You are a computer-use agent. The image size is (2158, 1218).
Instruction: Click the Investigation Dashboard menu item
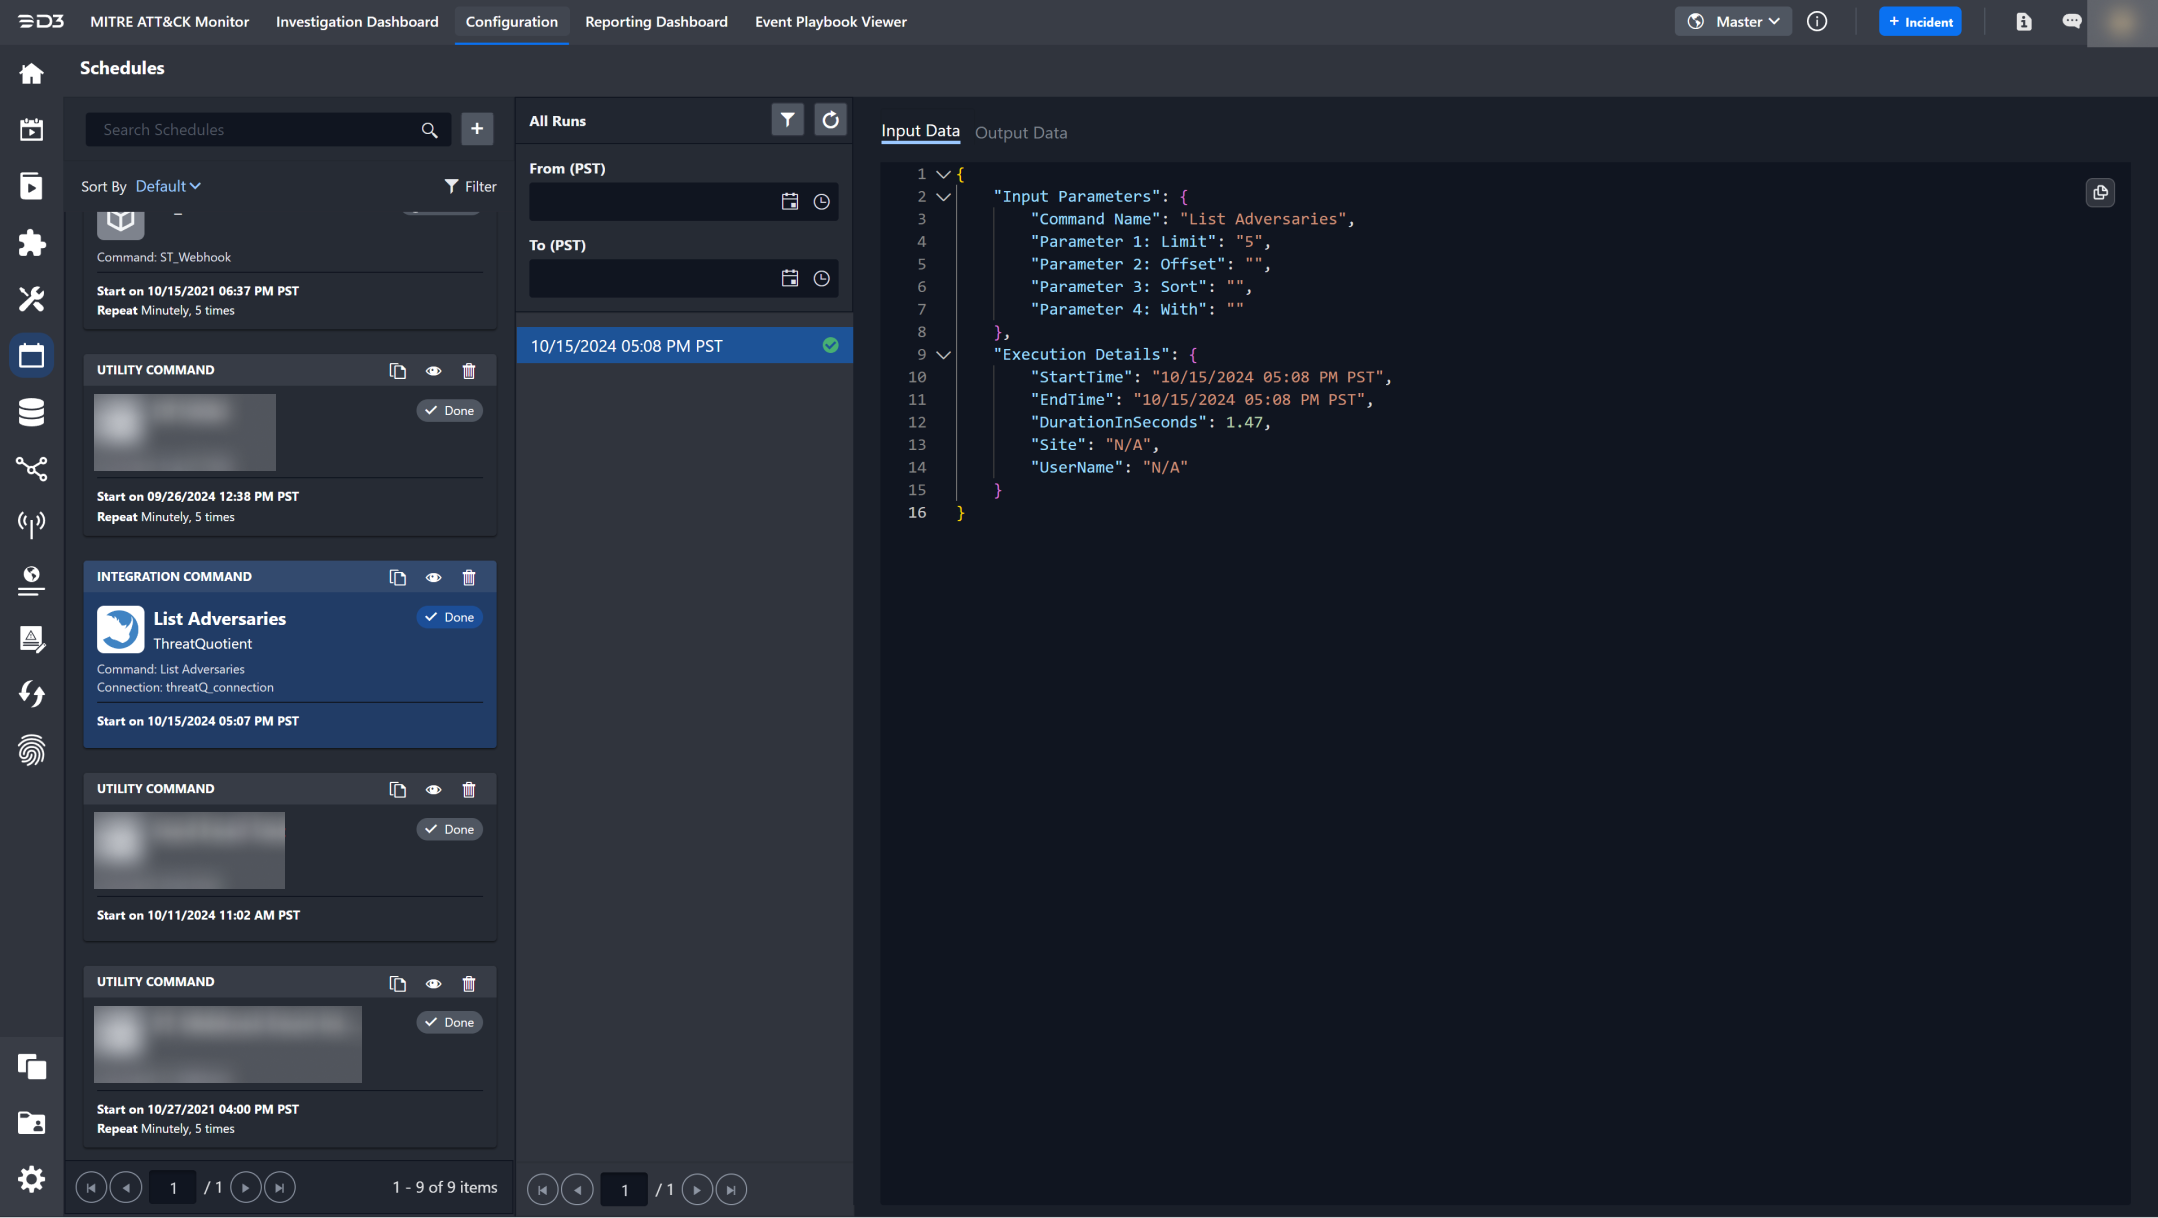[357, 22]
